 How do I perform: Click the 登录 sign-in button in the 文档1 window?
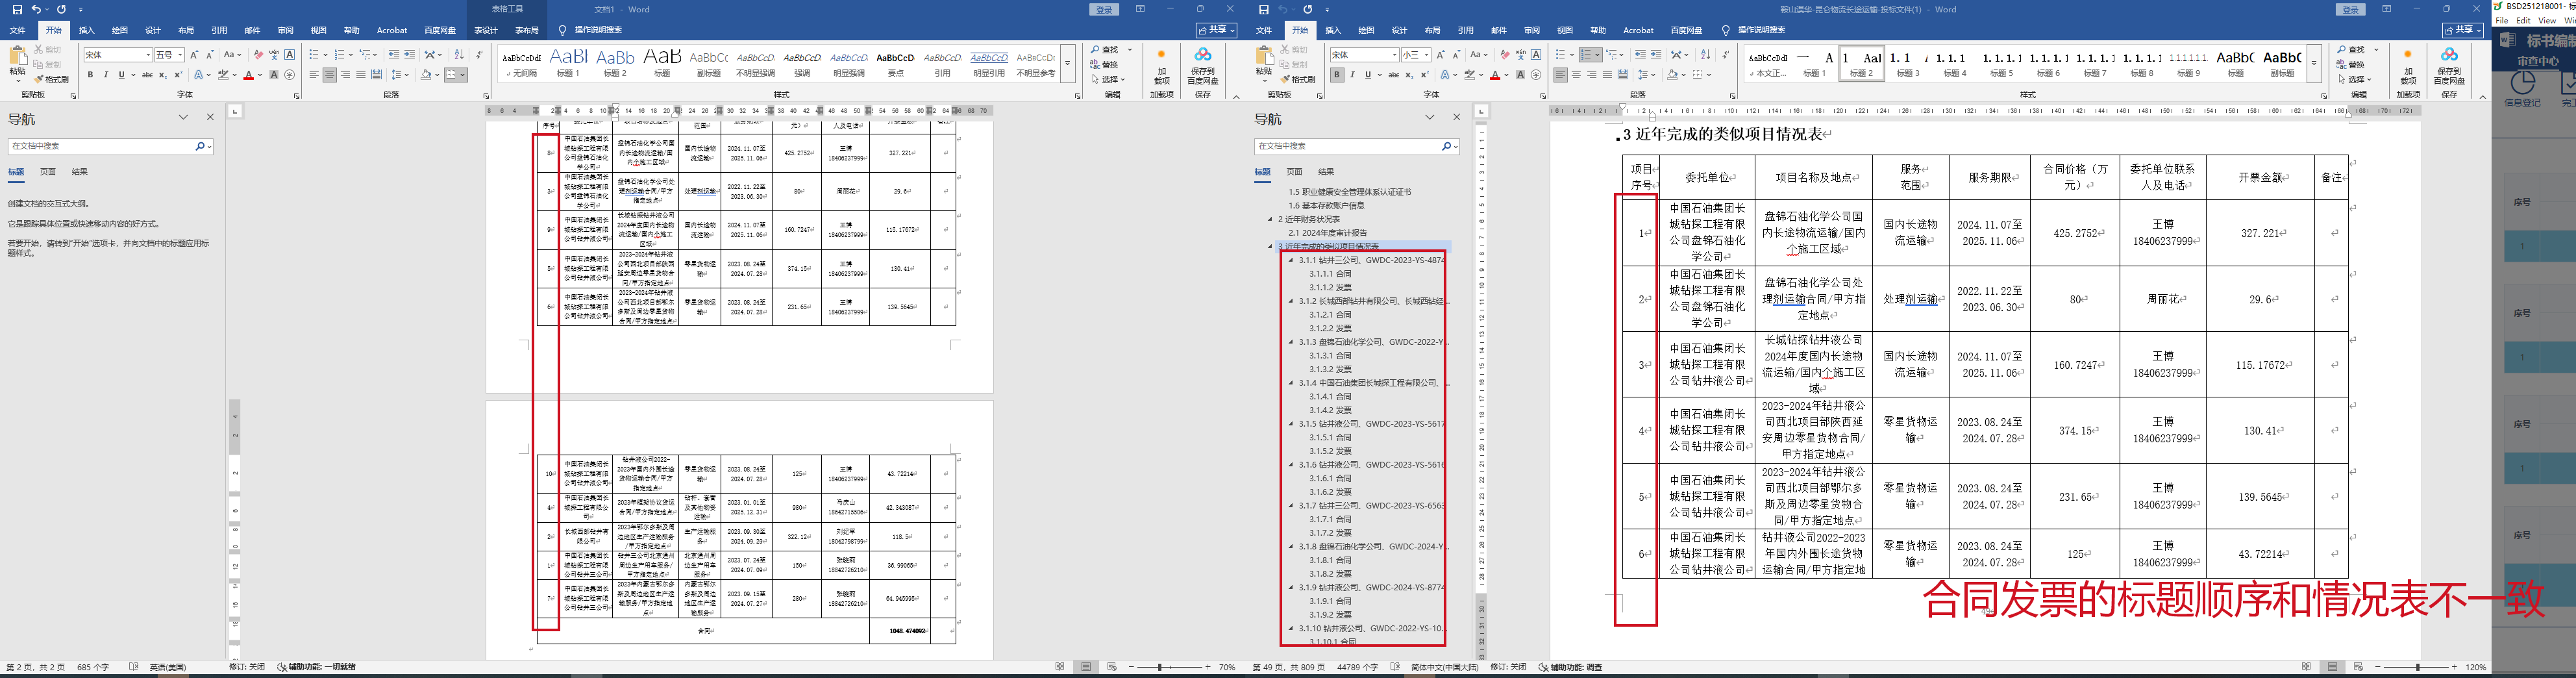(1104, 9)
